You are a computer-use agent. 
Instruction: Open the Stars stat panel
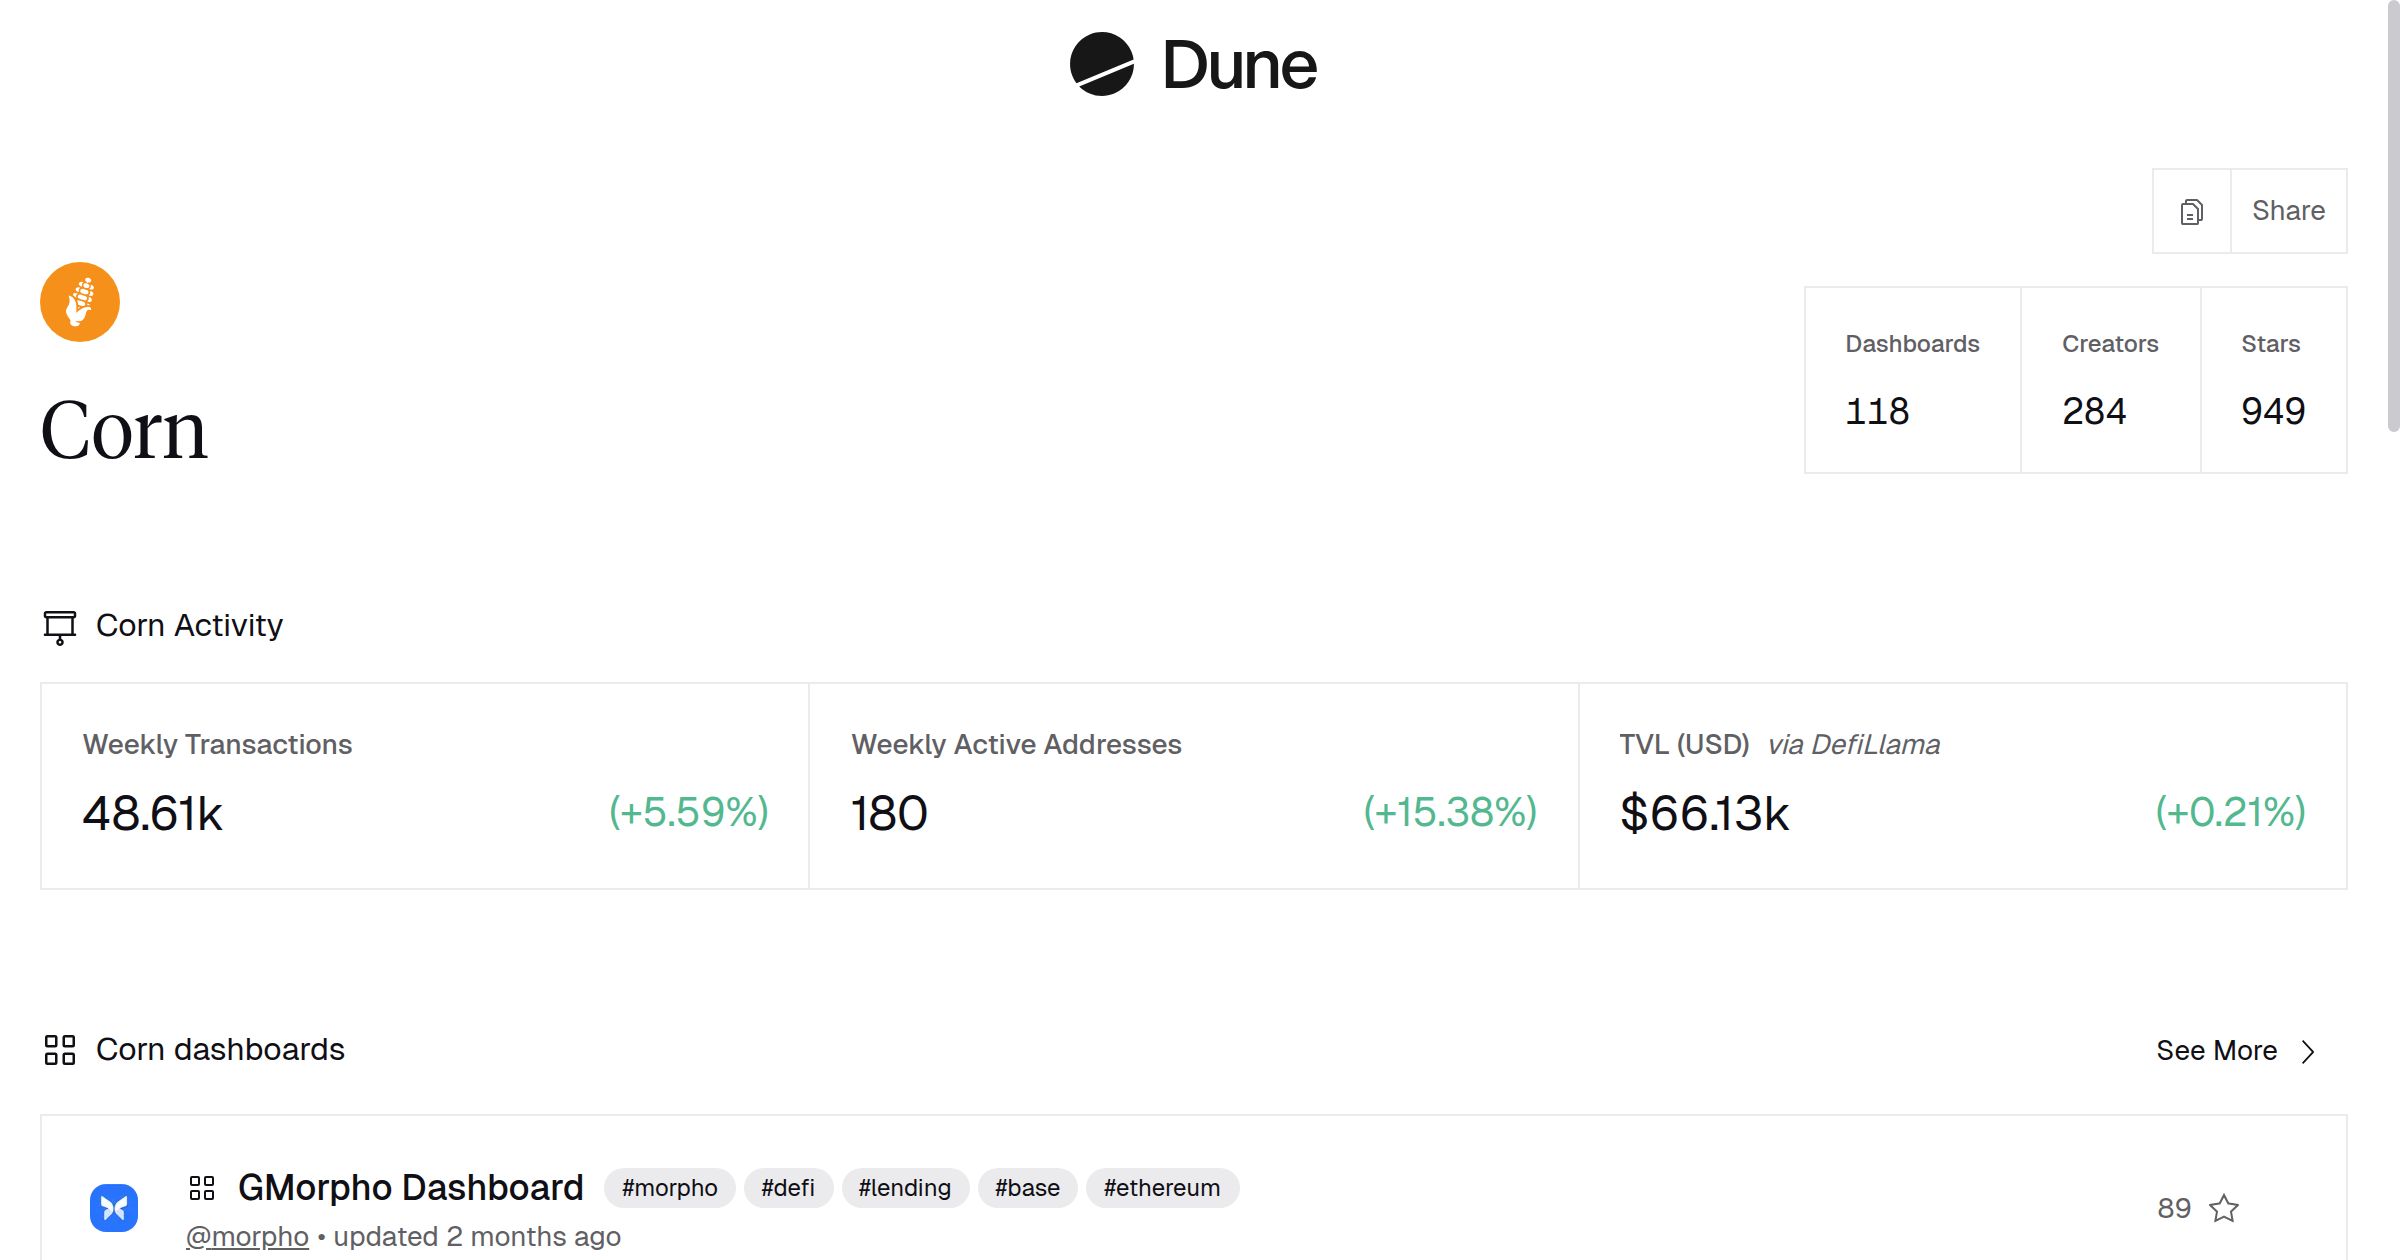(2272, 381)
